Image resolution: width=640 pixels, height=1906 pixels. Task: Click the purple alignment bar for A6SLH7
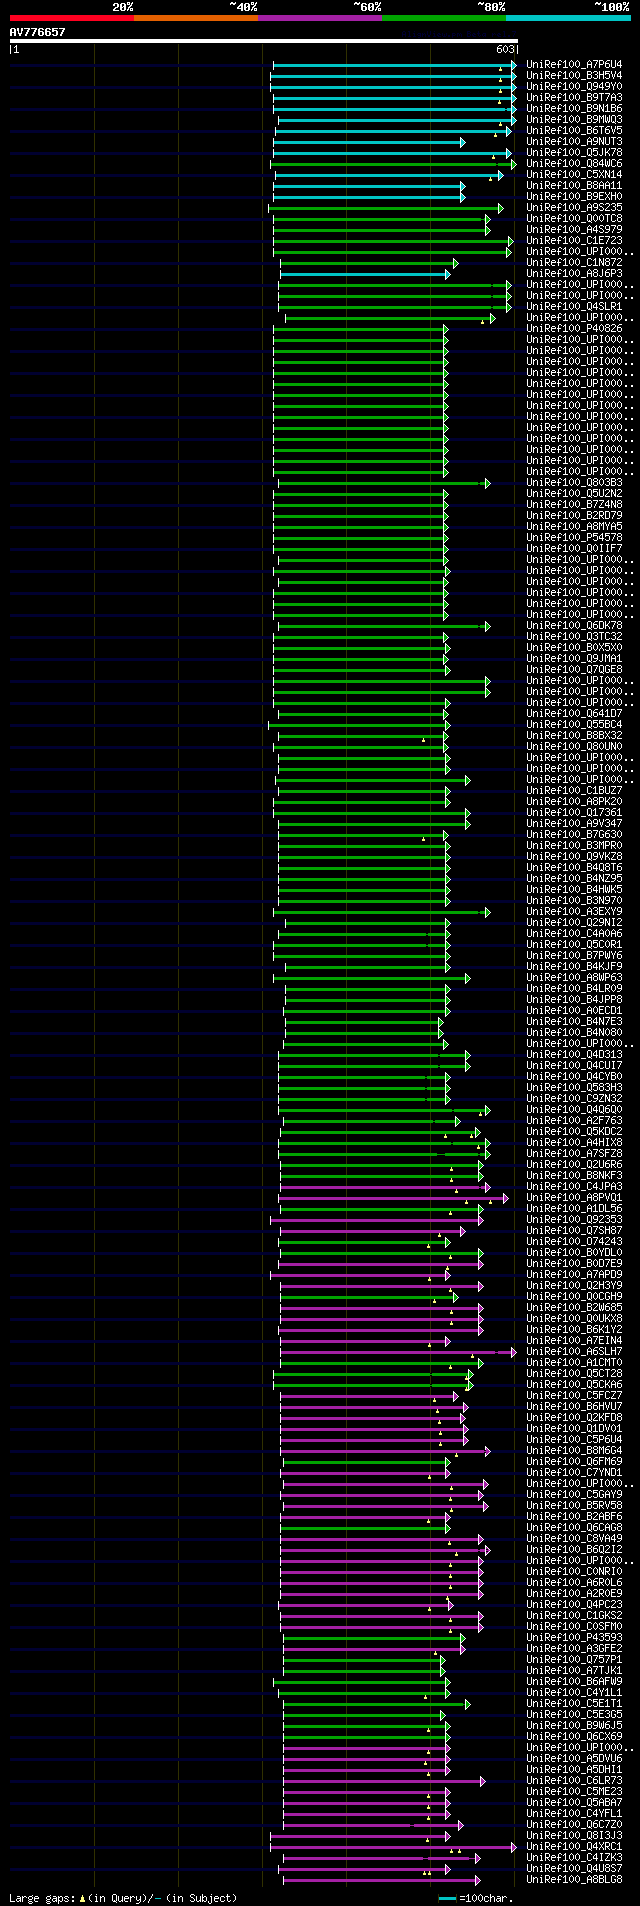(398, 1352)
